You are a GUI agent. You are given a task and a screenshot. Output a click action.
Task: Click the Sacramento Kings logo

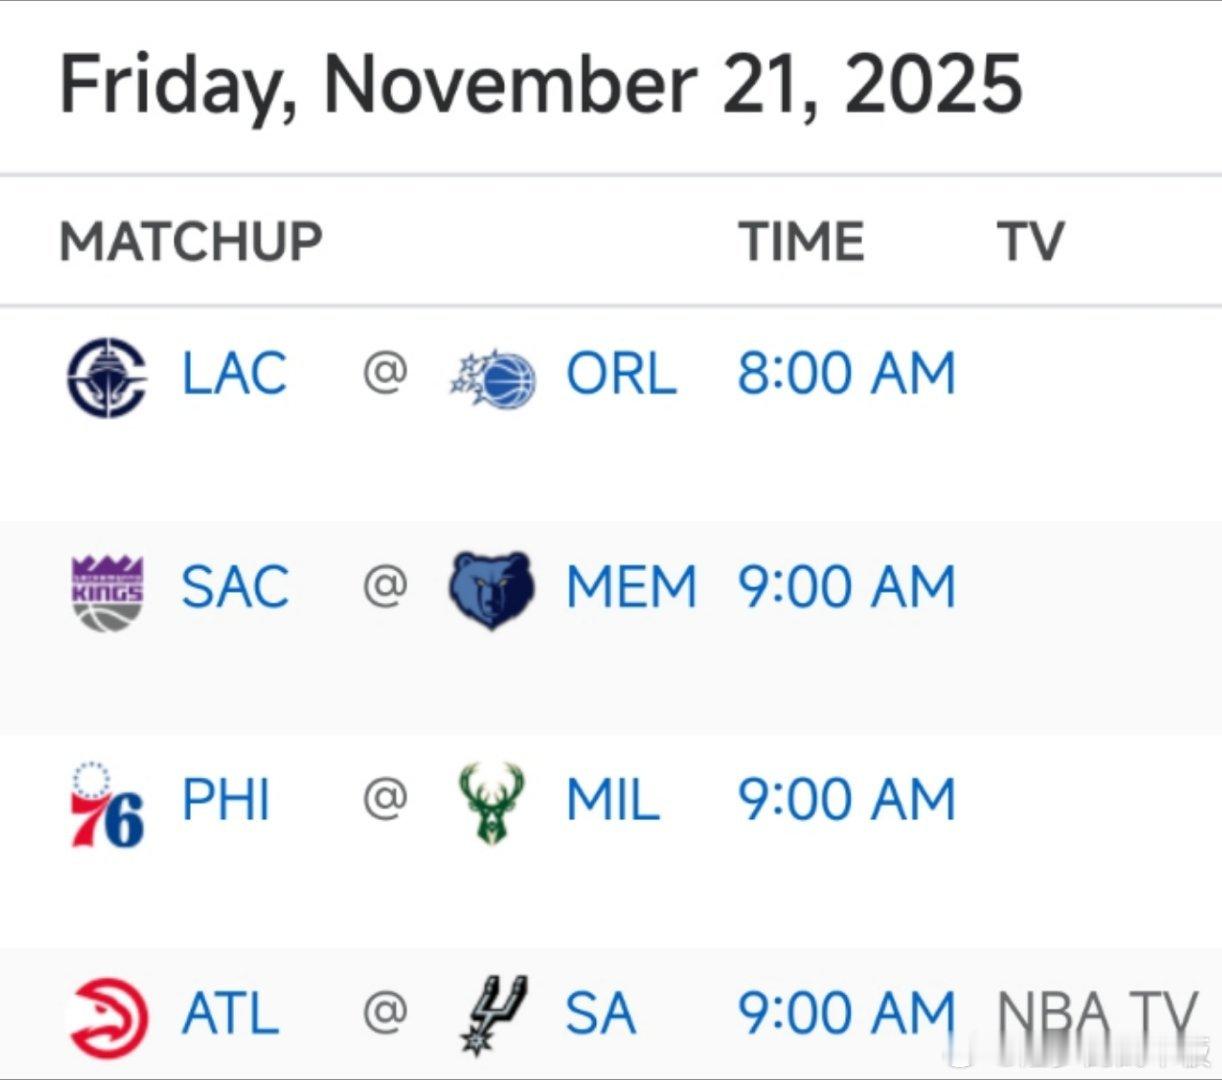[x=108, y=592]
